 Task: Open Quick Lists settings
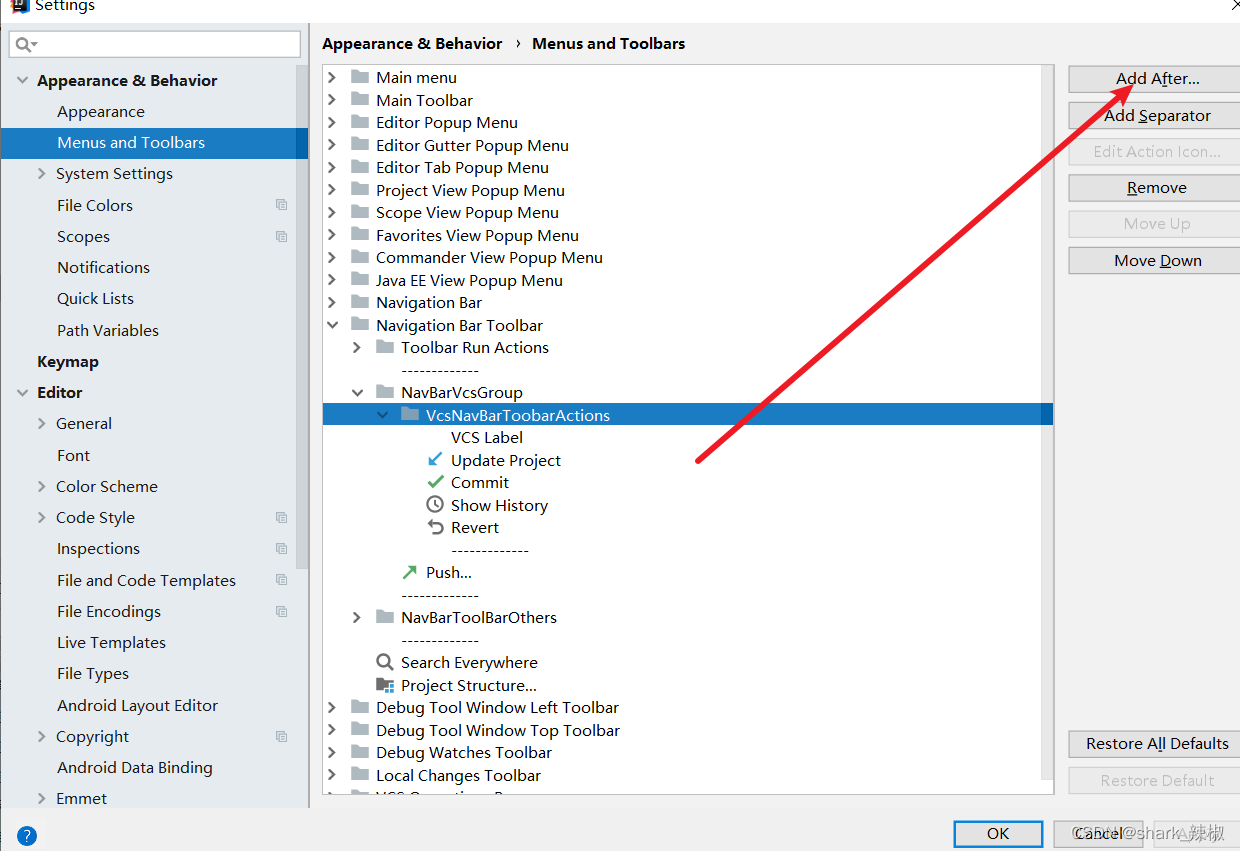pos(95,298)
